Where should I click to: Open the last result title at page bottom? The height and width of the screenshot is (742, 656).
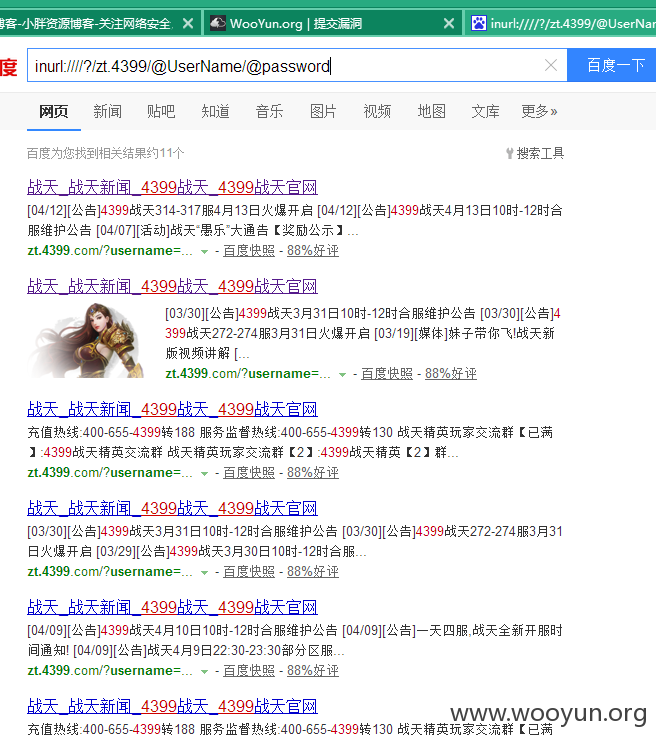(x=172, y=706)
